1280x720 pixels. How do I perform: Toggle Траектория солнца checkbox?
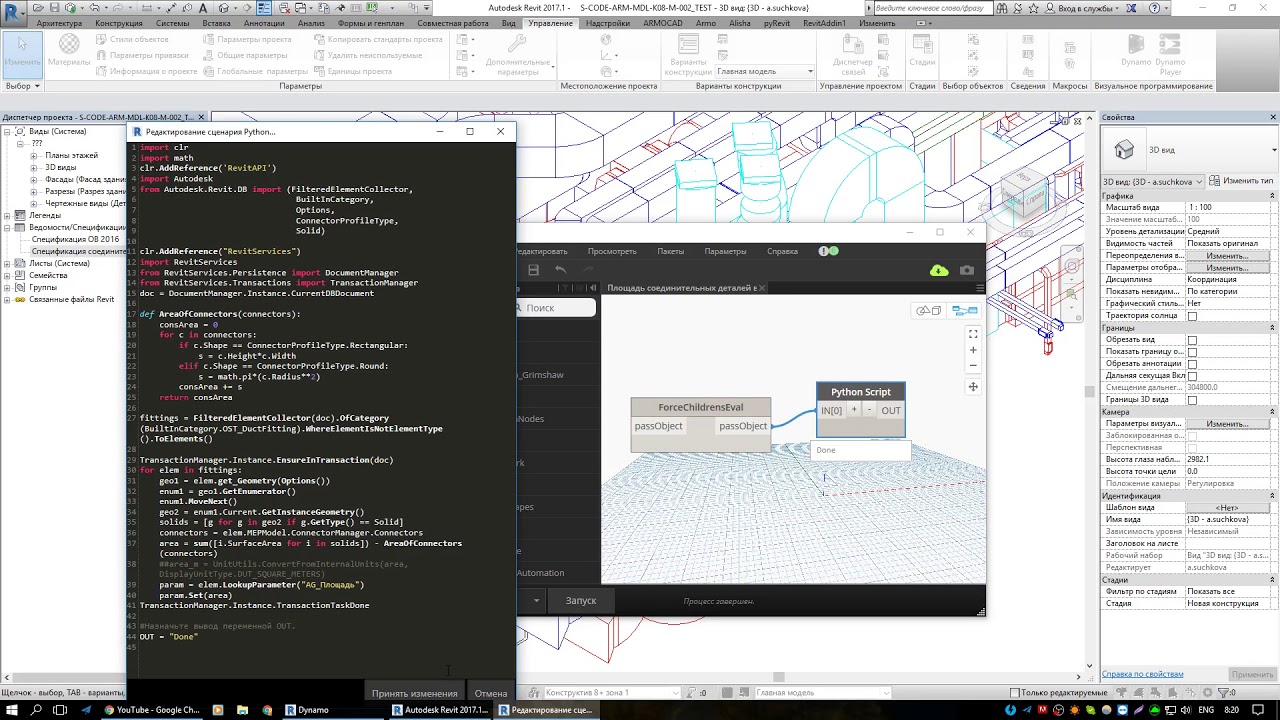point(1192,316)
